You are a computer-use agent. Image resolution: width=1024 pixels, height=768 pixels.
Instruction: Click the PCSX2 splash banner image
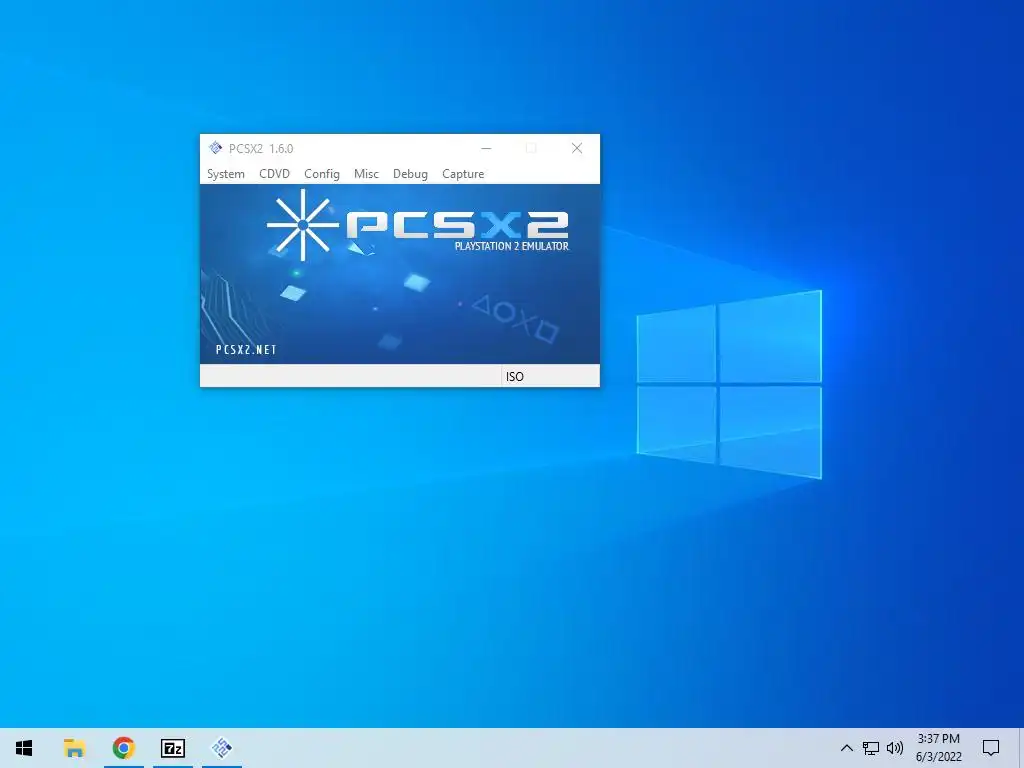[x=400, y=274]
